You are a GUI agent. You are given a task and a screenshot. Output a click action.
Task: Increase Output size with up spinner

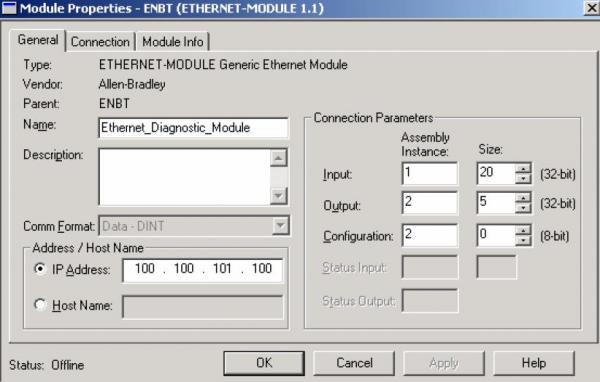click(x=523, y=198)
